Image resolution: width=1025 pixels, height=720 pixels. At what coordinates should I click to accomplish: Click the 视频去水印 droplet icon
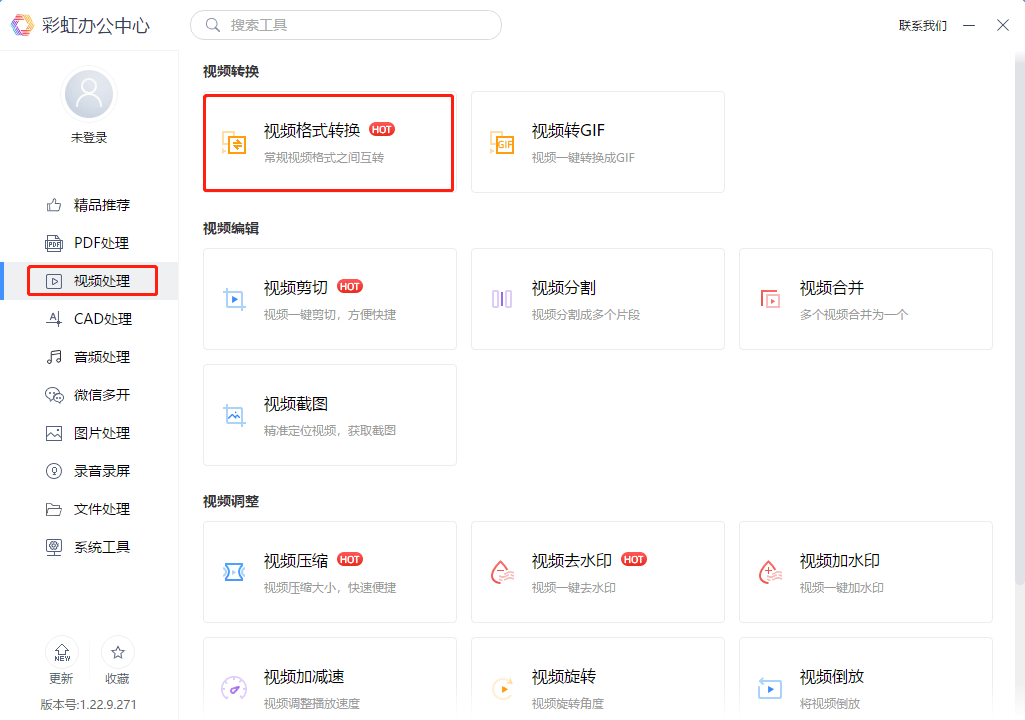[x=502, y=572]
